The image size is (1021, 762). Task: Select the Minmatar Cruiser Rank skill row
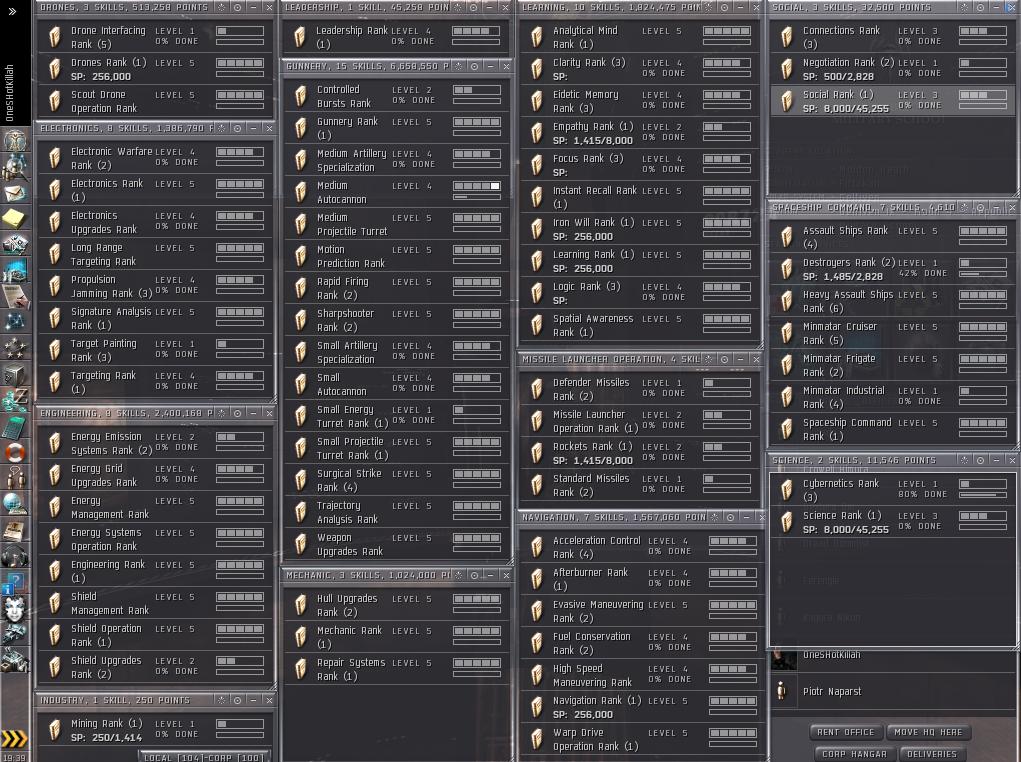coord(892,333)
